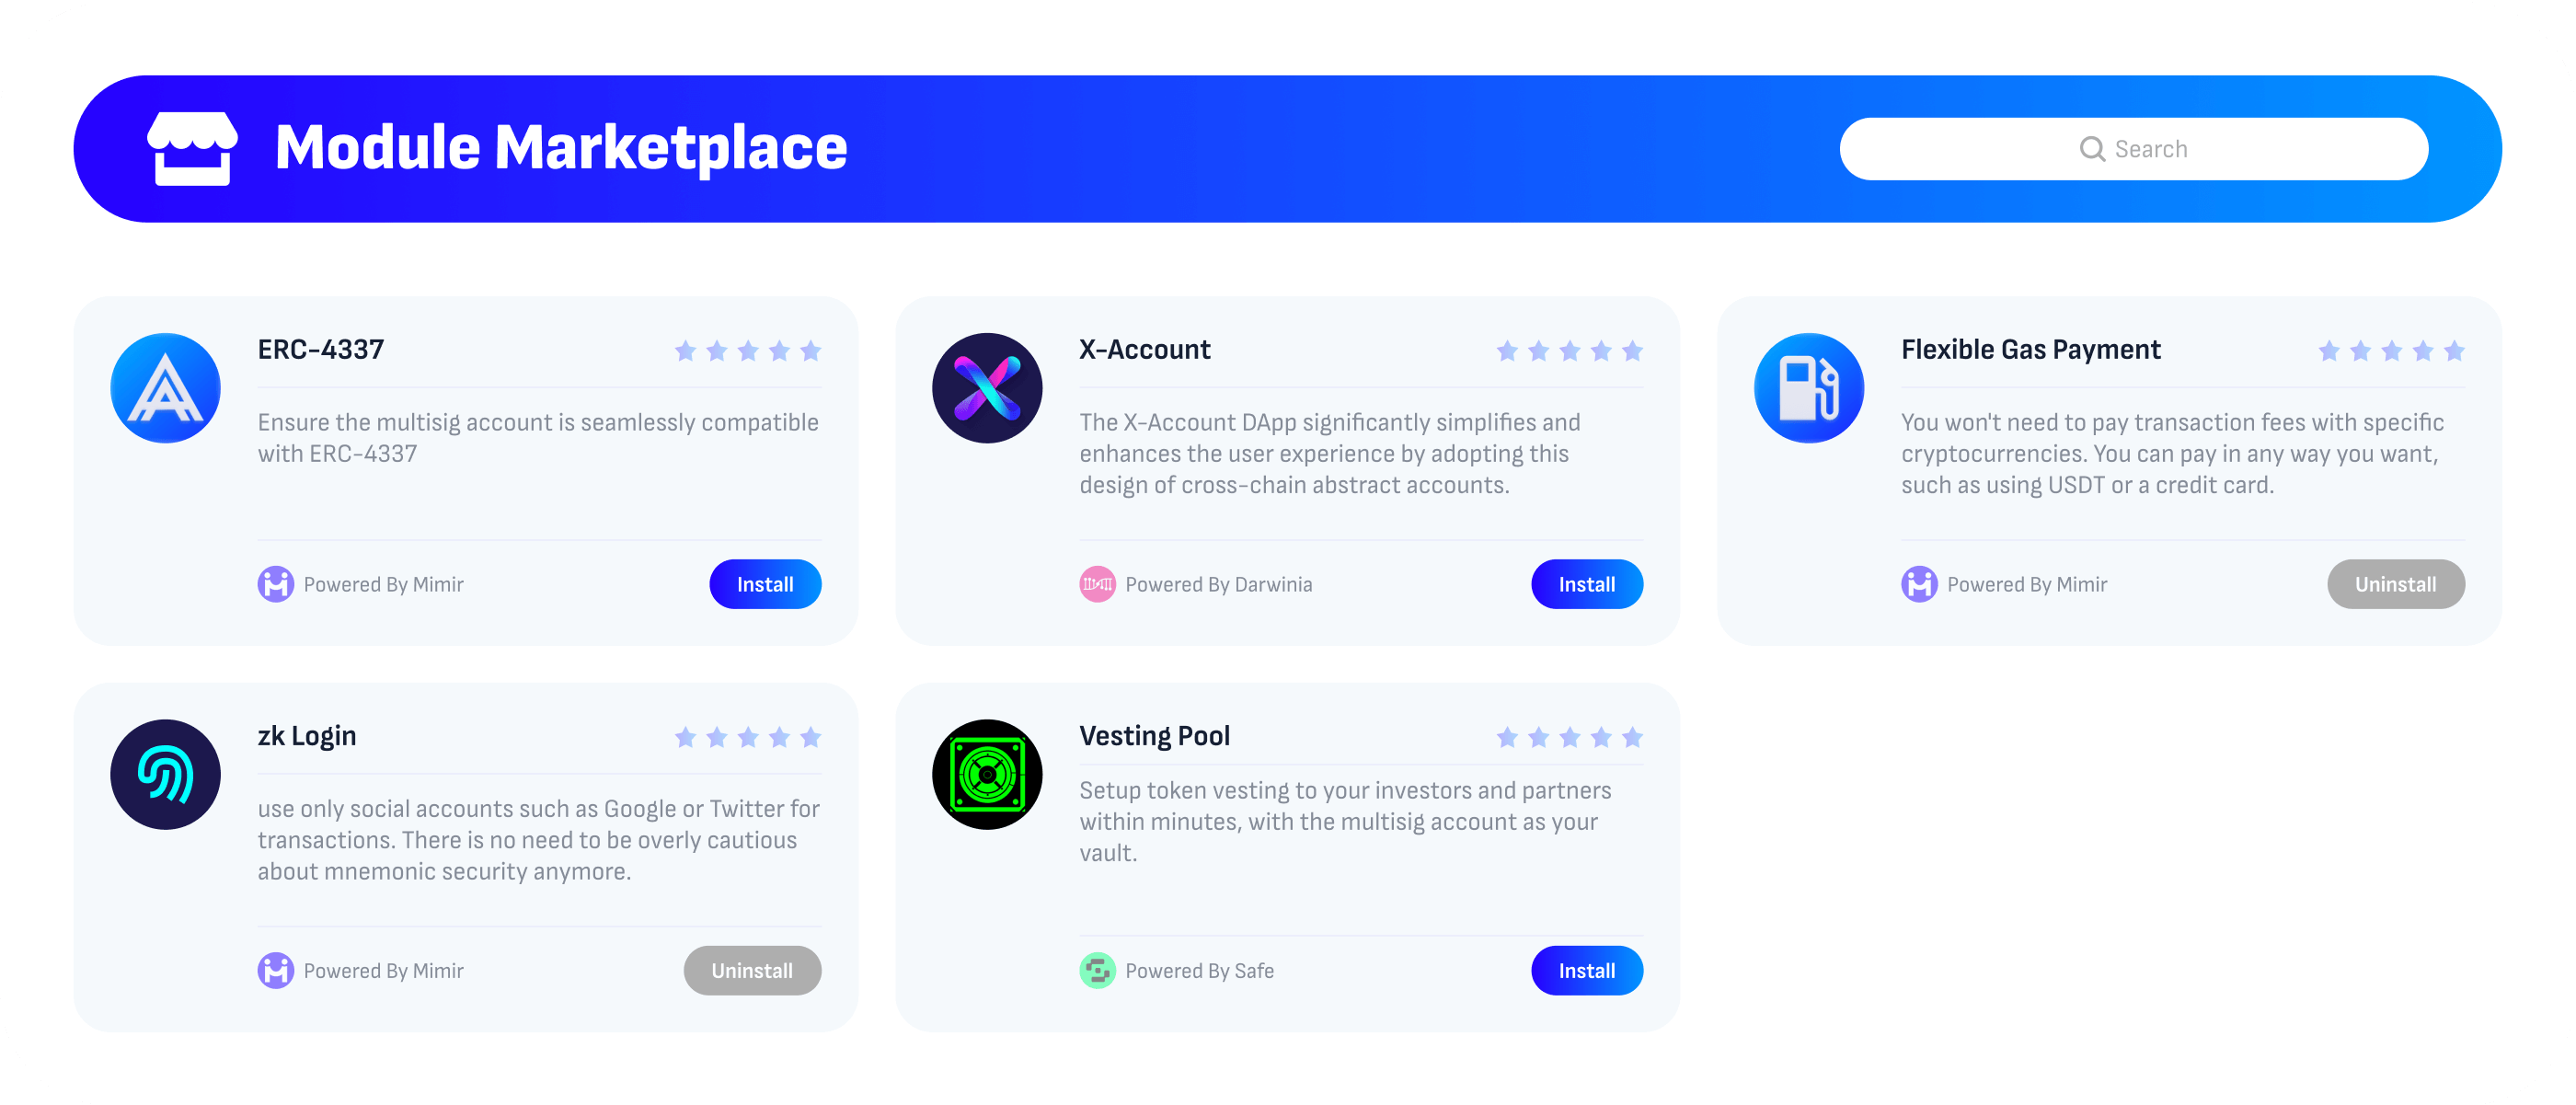This screenshot has height=1105, width=2576.
Task: Open the Vesting Pool title
Action: (x=1154, y=736)
